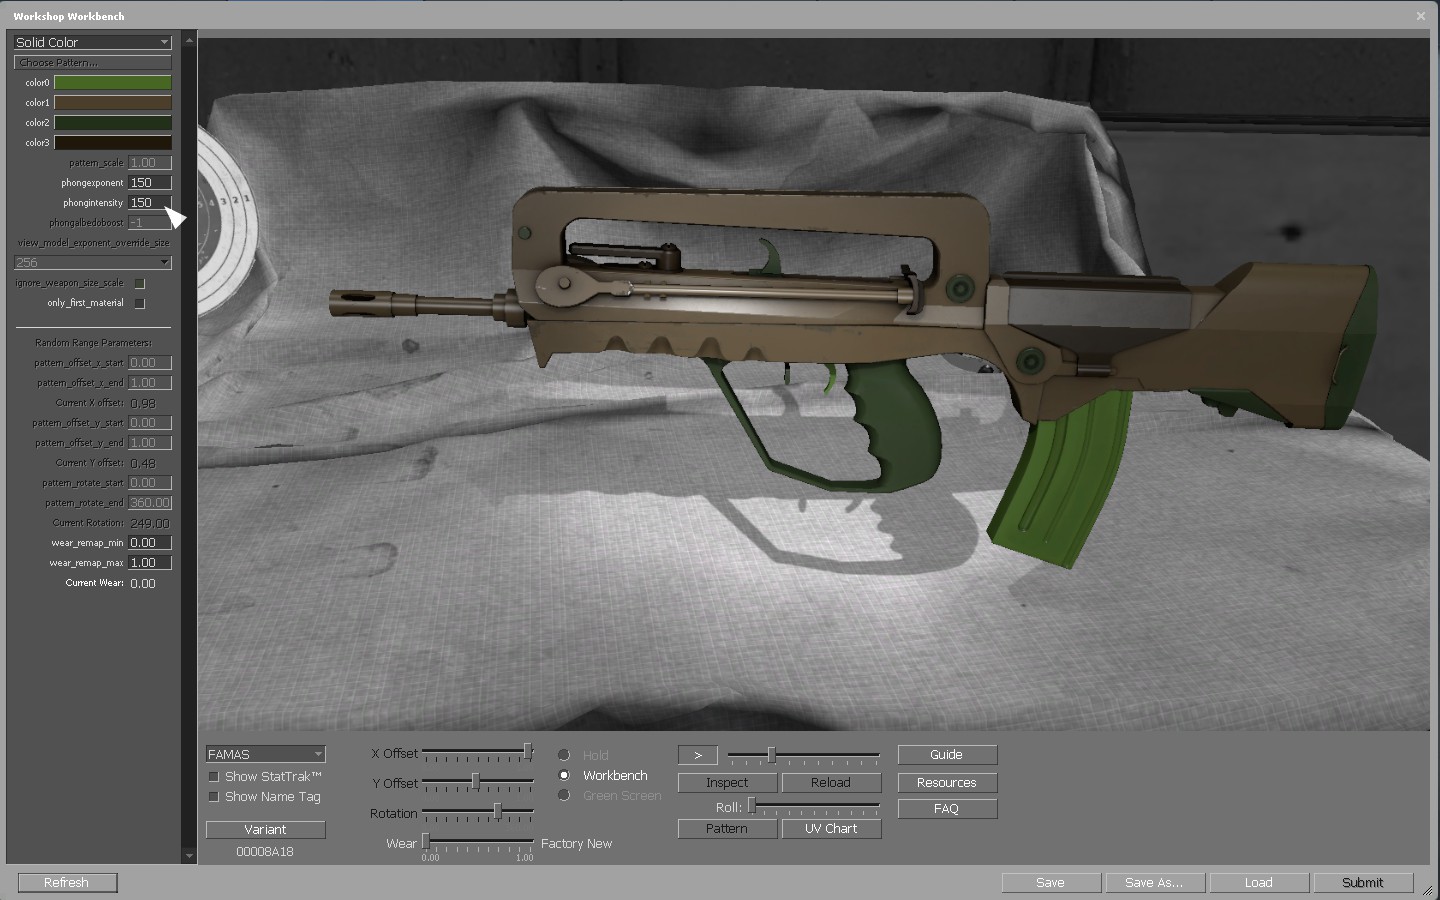This screenshot has height=900, width=1440.
Task: Click the pattern_rotate_start field
Action: pos(150,482)
